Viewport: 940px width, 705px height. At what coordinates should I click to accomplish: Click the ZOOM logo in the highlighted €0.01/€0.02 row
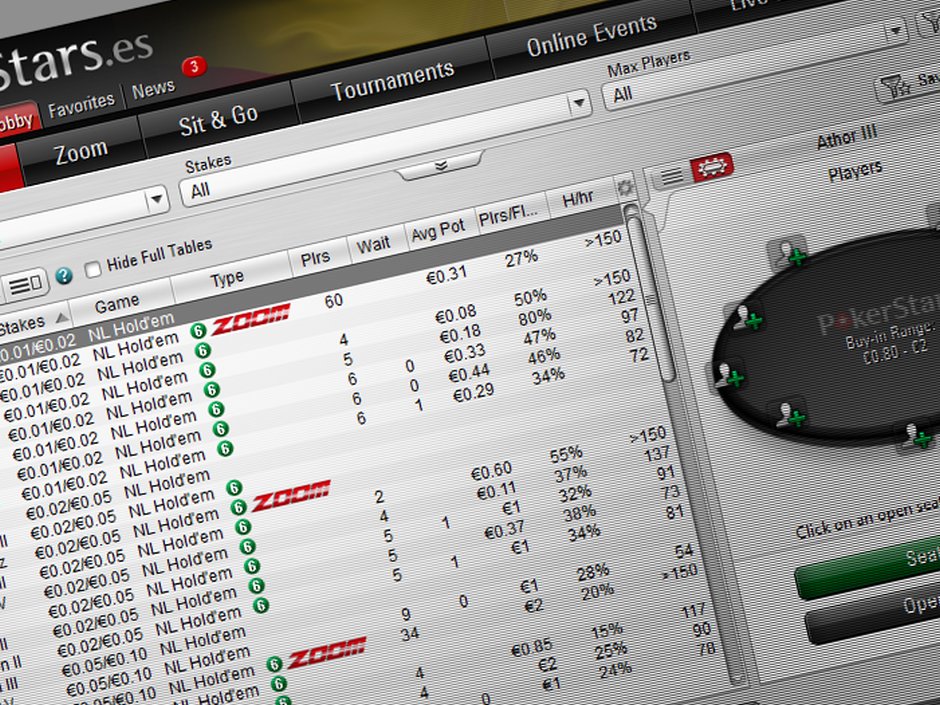point(251,318)
